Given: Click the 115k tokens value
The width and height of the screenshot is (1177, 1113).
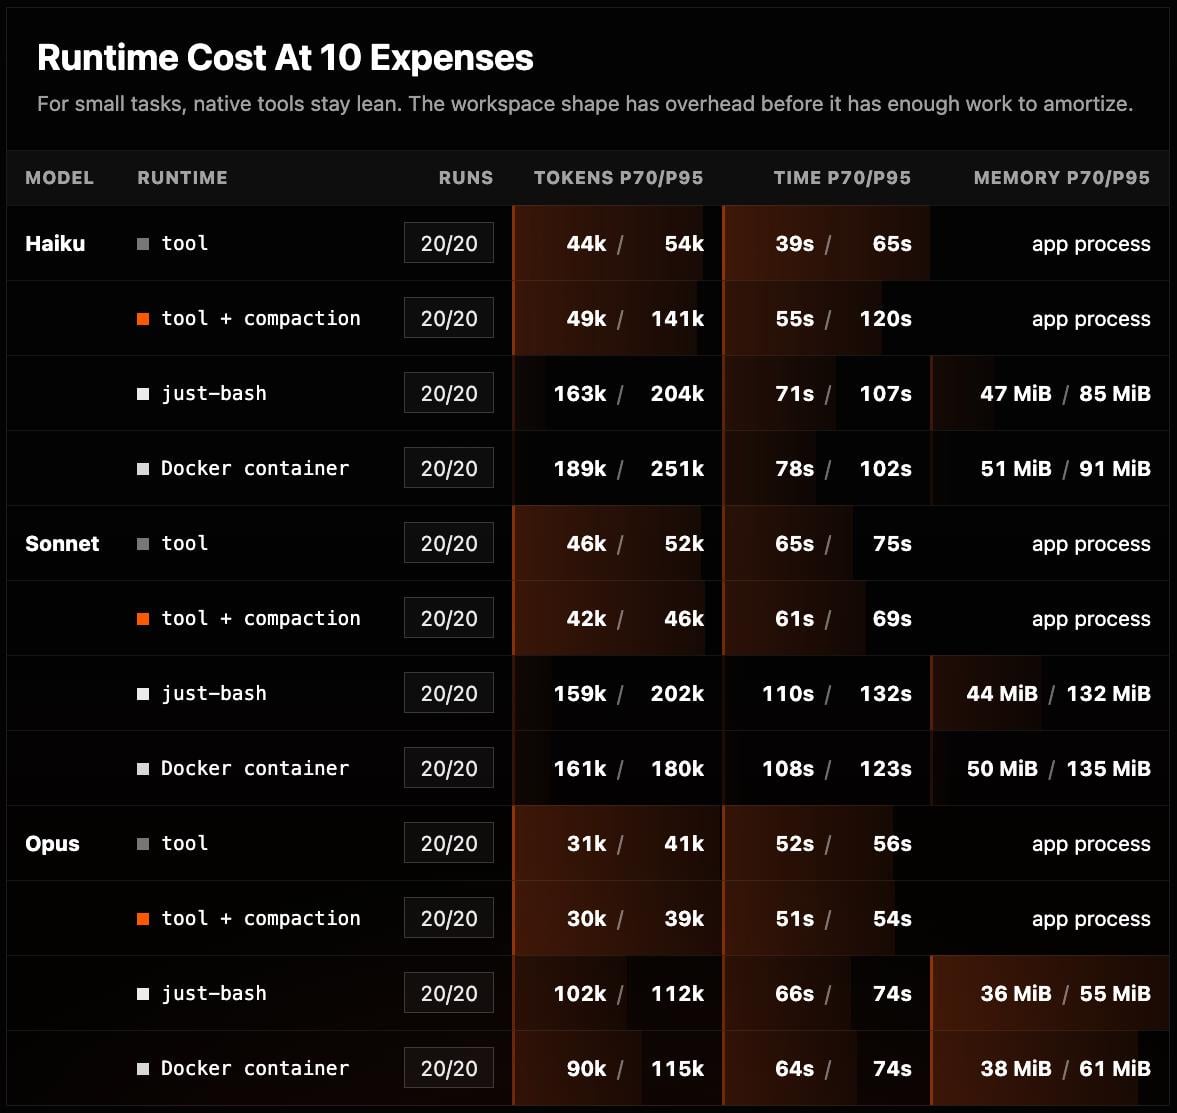Looking at the screenshot, I should tap(677, 1069).
